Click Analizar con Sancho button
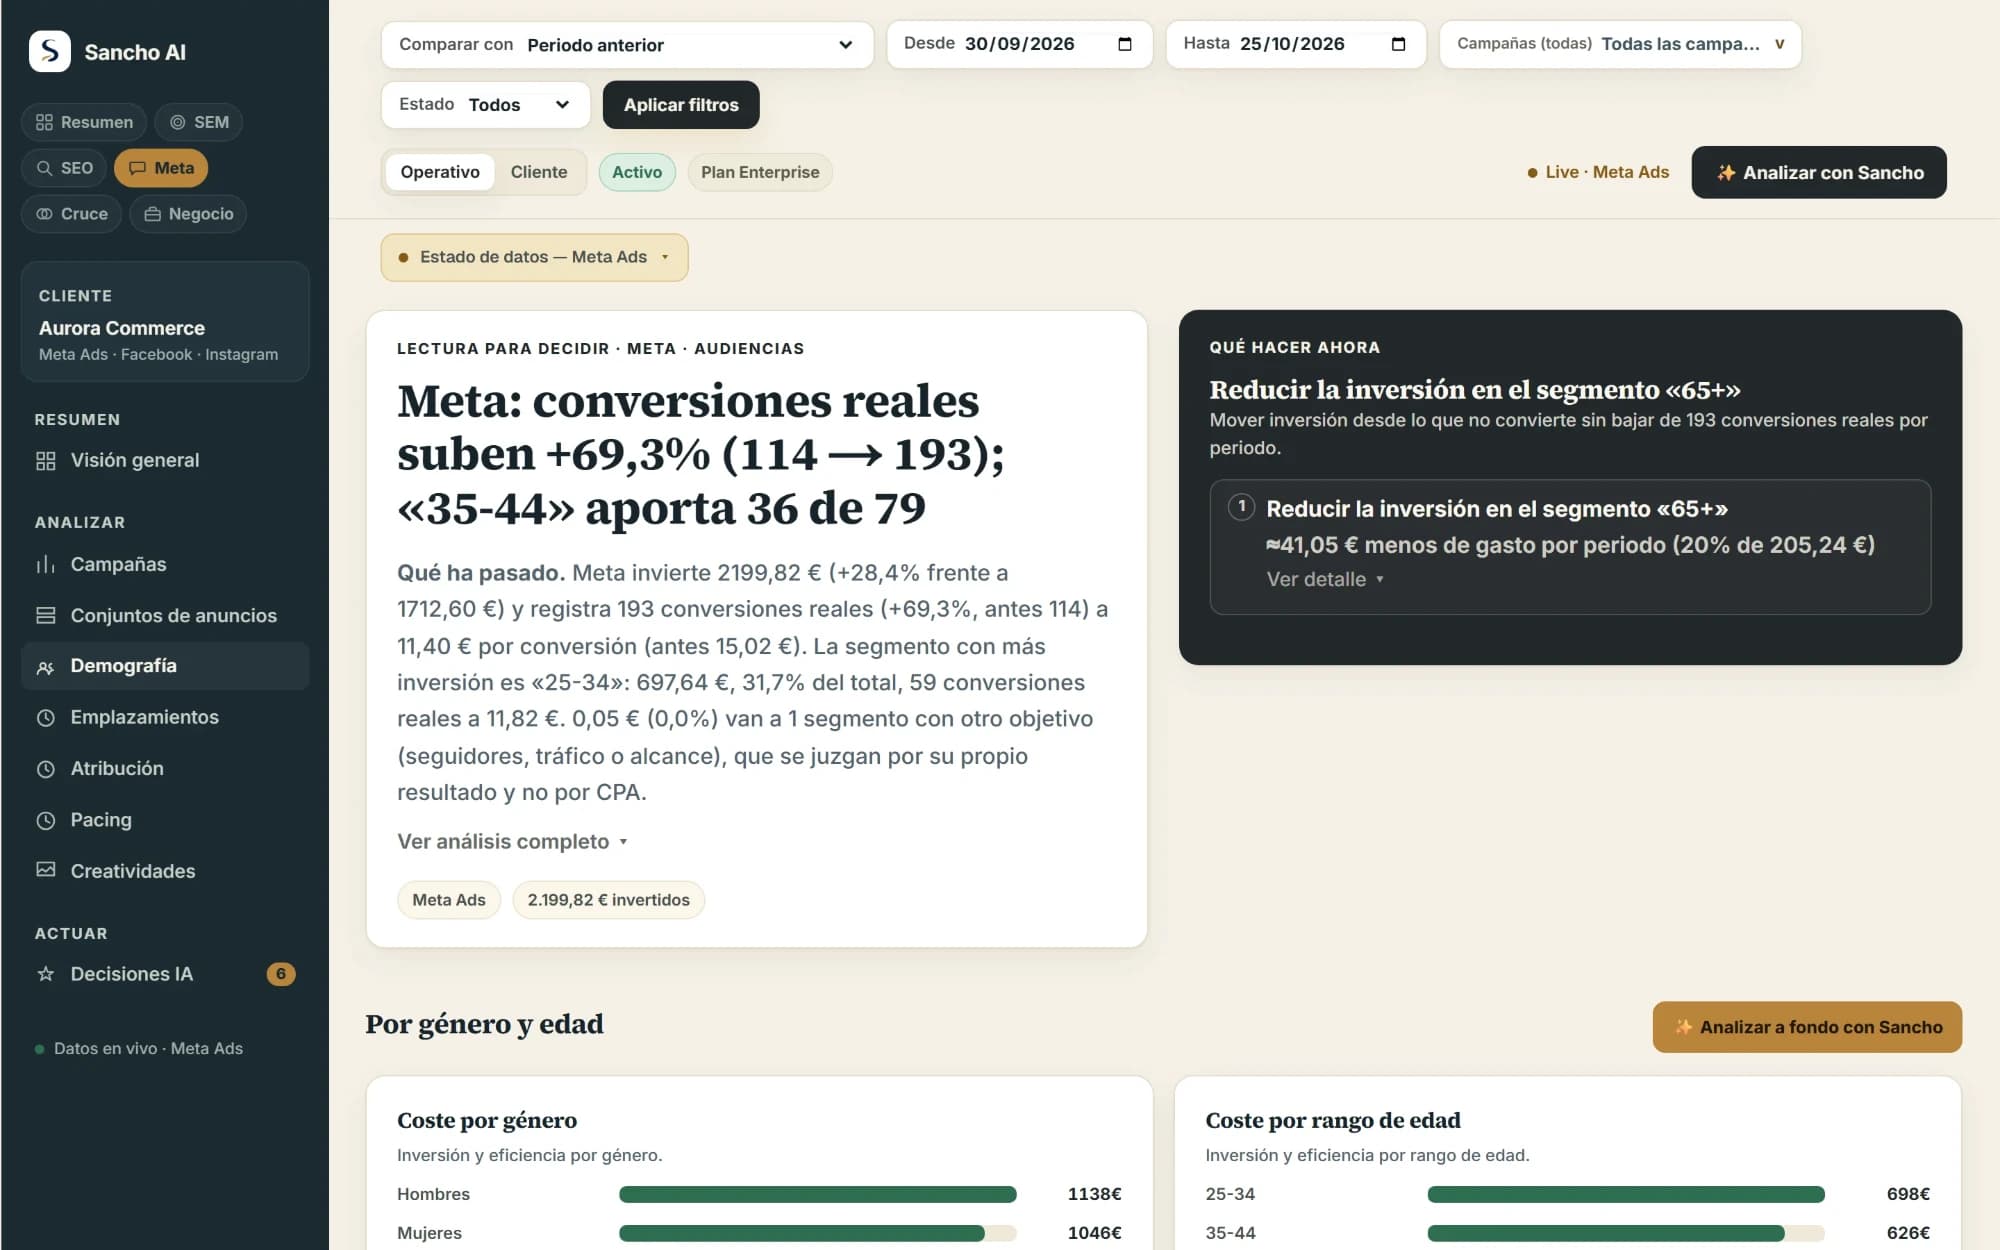This screenshot has height=1250, width=2000. point(1819,172)
